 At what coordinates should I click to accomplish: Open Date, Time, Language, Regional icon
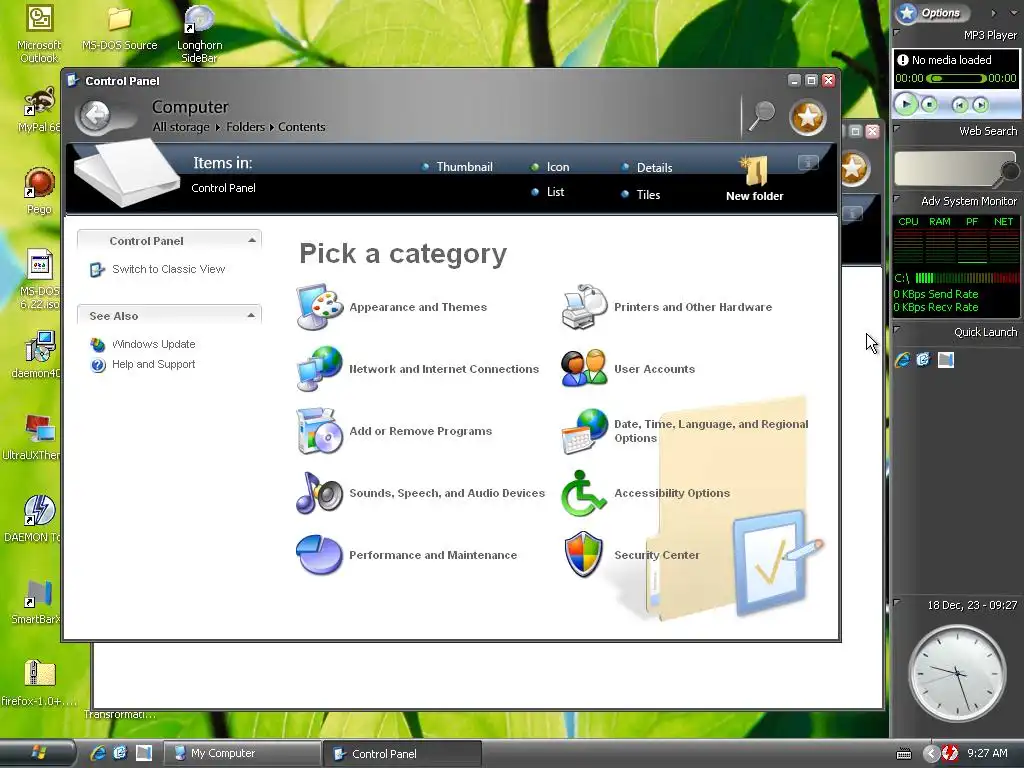coord(584,431)
